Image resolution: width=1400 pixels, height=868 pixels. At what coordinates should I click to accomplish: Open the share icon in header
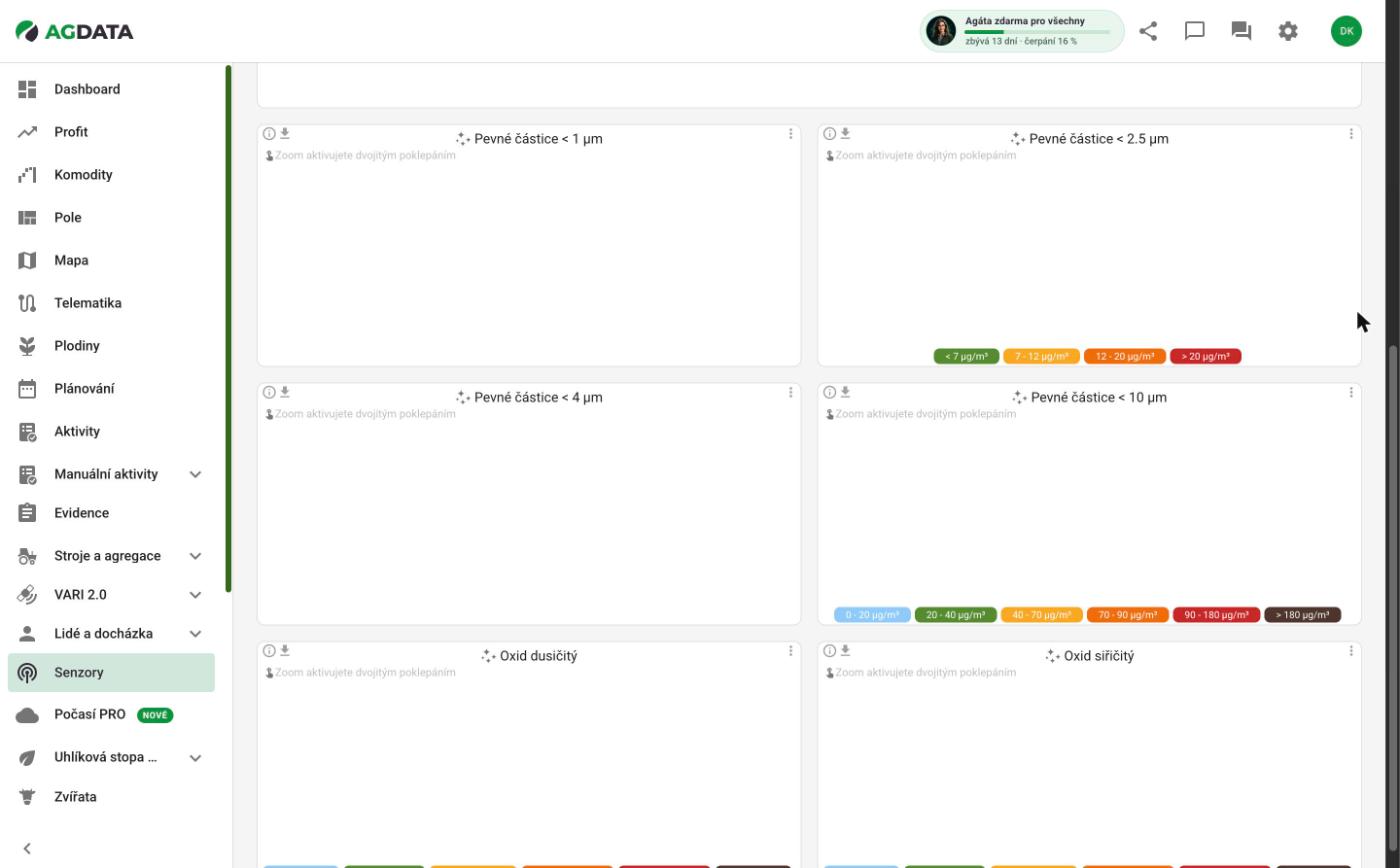pyautogui.click(x=1148, y=31)
